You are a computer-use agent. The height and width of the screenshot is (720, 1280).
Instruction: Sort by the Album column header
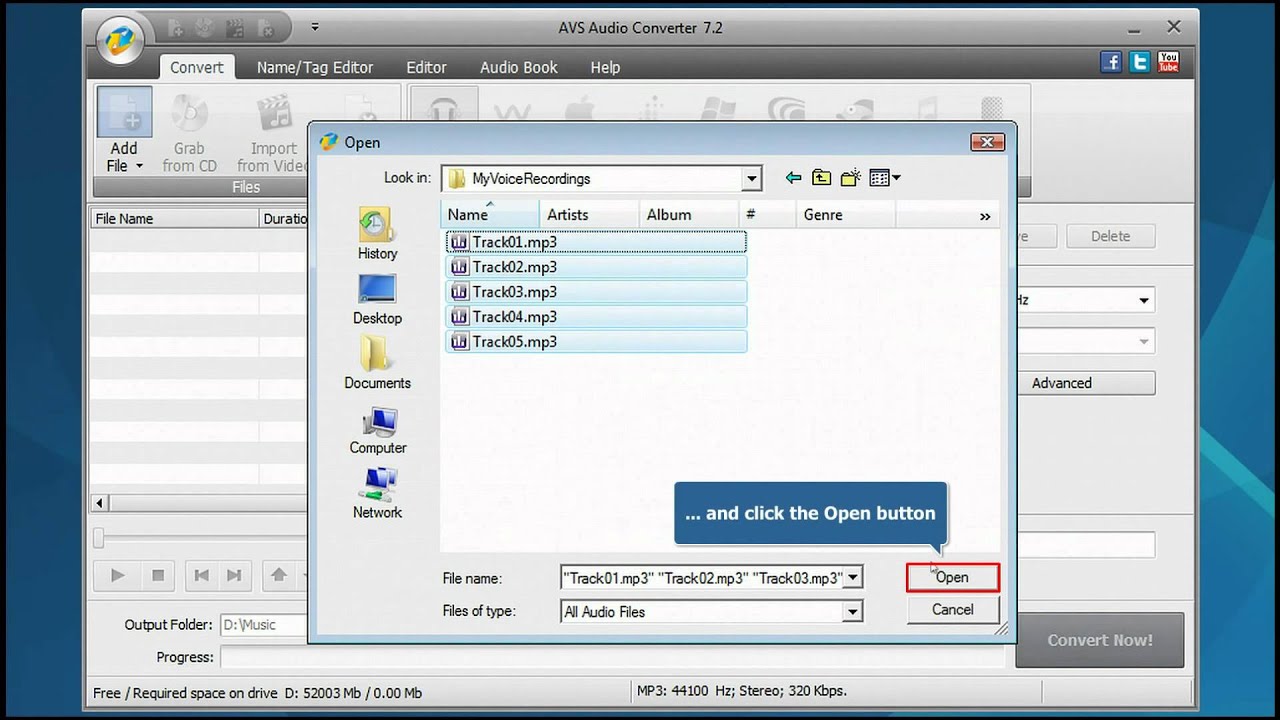point(689,214)
